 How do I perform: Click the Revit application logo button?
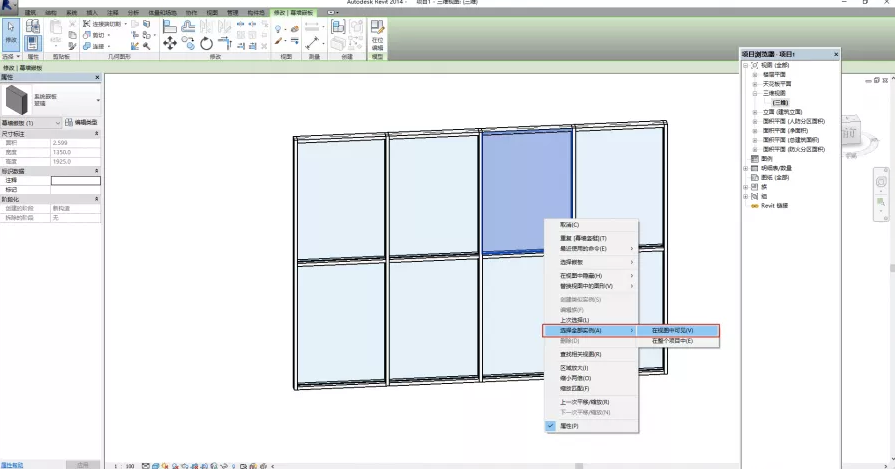pos(9,6)
